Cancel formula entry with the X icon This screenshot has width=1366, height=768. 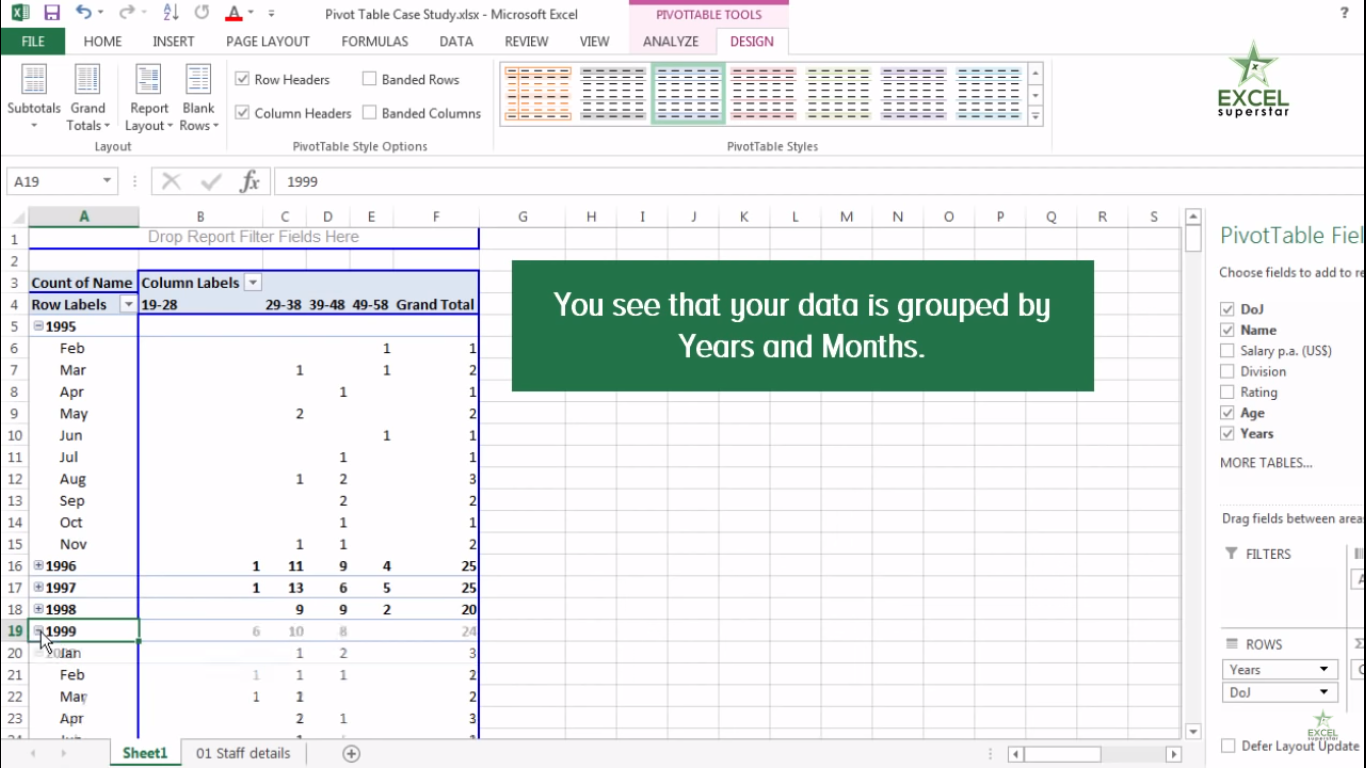click(171, 181)
